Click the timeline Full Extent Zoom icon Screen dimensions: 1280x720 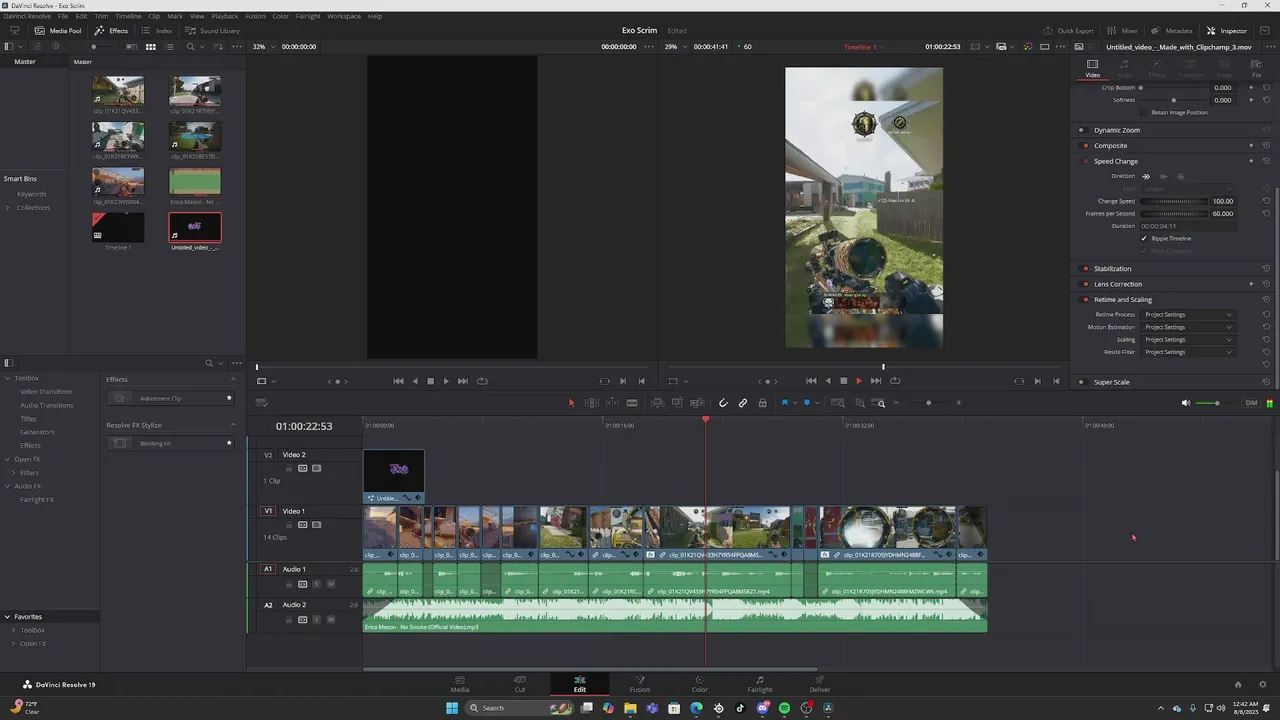(838, 403)
